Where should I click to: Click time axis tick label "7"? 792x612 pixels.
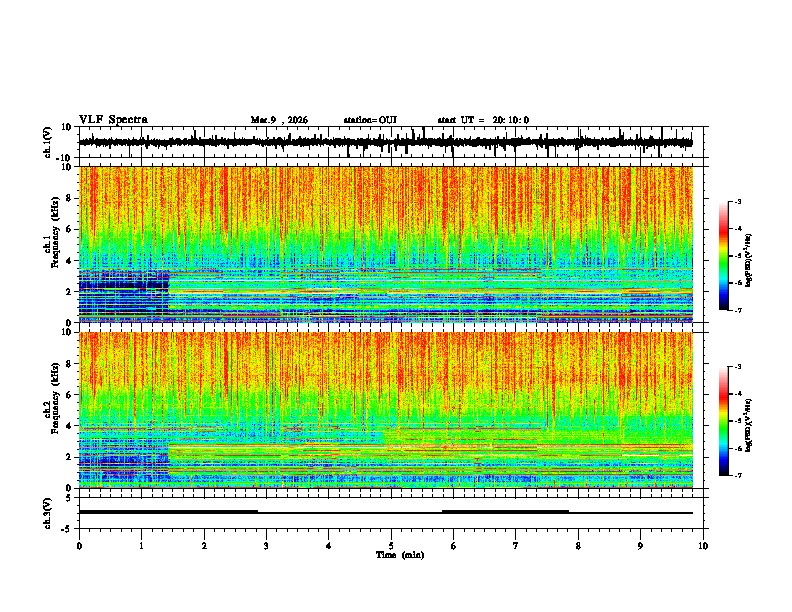pos(516,546)
